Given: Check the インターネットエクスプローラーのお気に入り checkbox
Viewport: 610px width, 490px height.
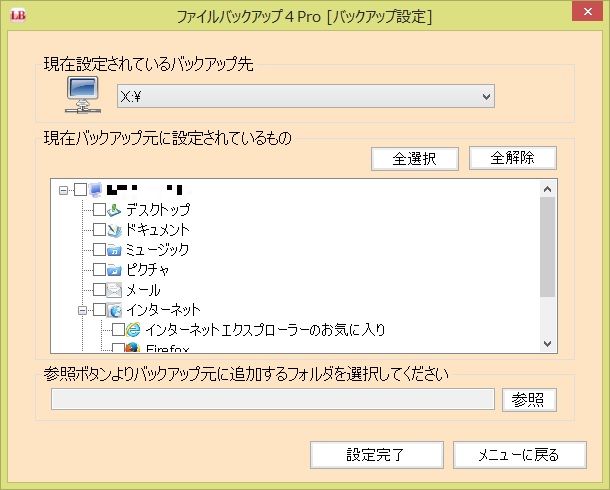Looking at the screenshot, I should (x=118, y=329).
